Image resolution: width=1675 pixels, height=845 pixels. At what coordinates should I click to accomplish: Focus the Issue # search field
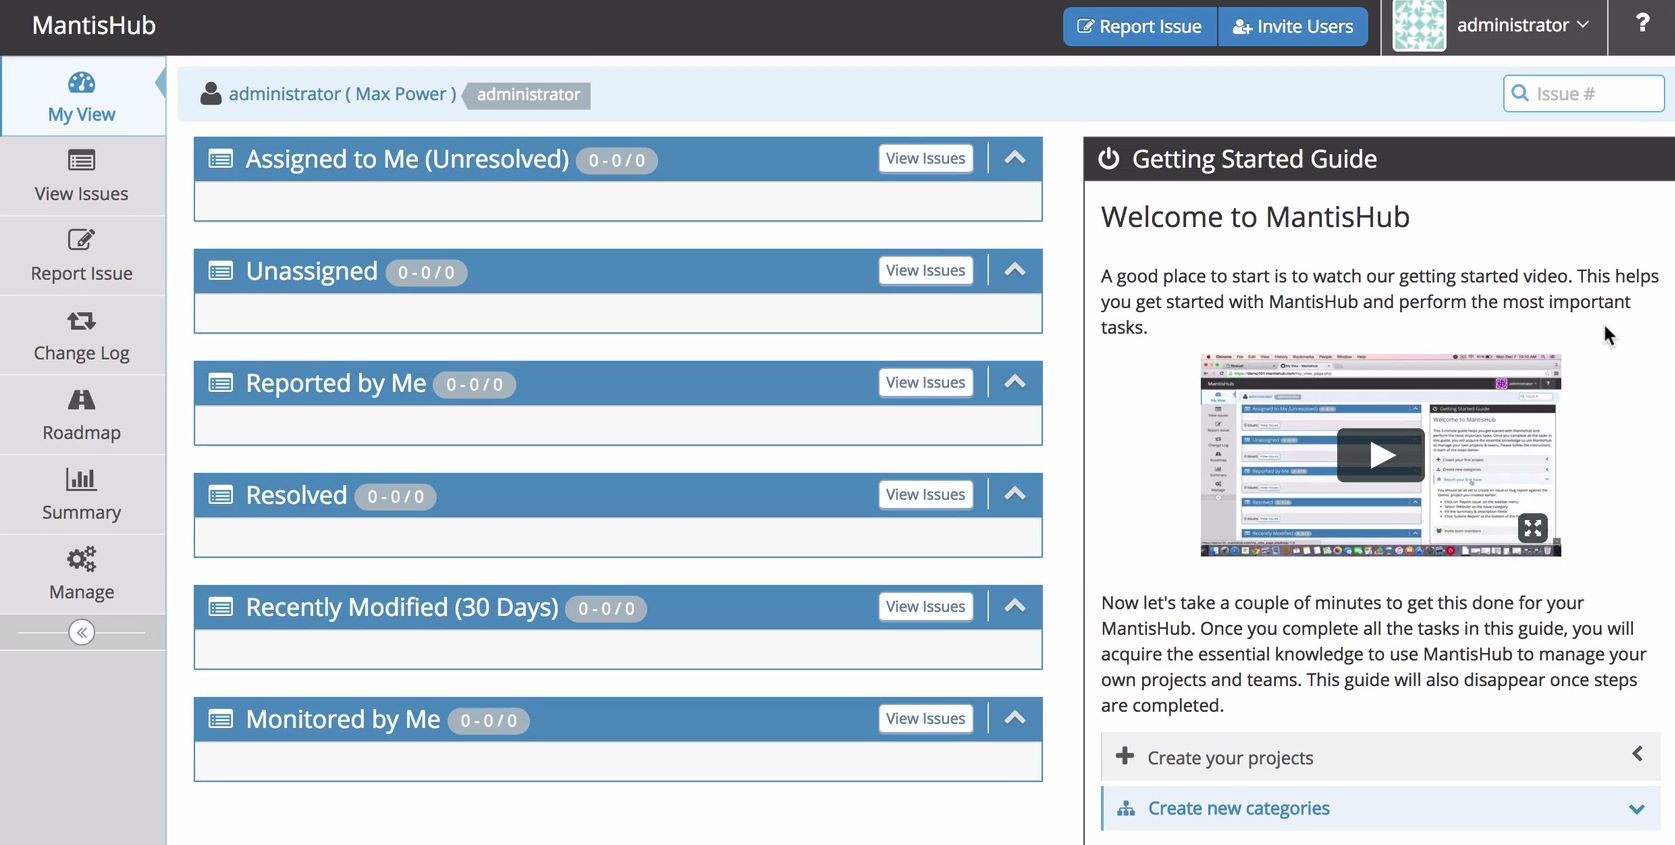1584,94
